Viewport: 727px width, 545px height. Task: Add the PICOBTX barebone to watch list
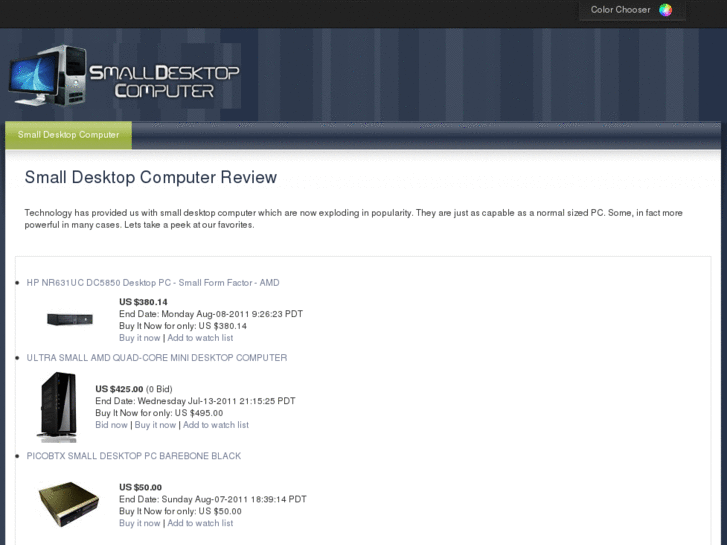click(x=200, y=523)
